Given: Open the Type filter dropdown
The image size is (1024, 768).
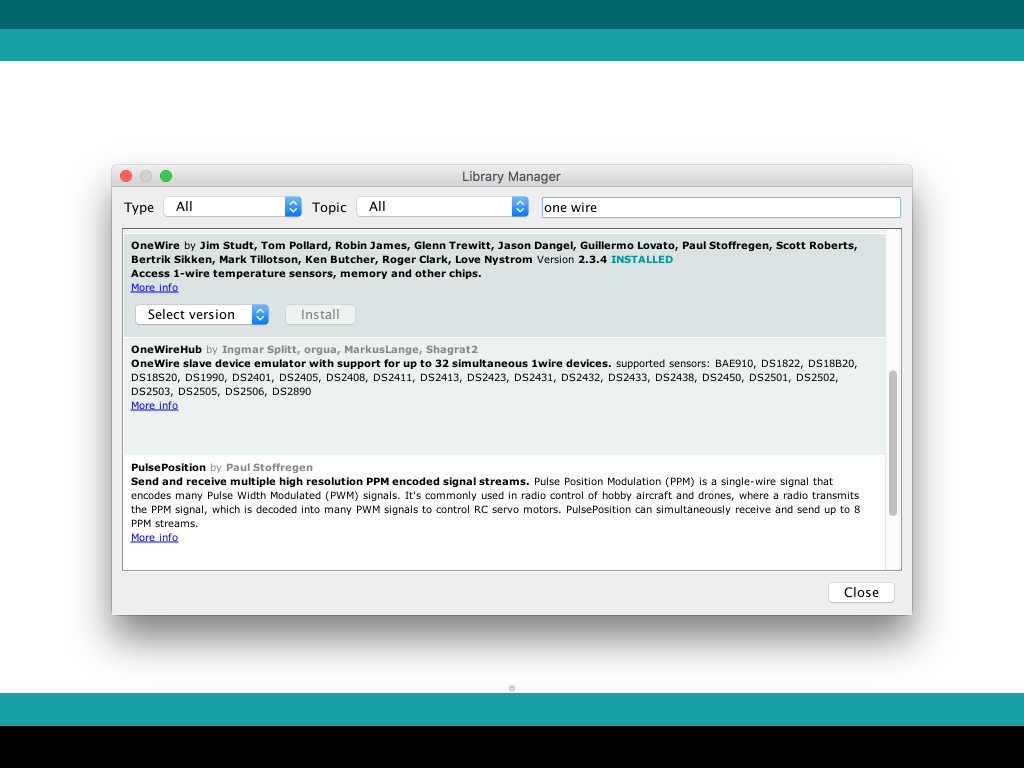Looking at the screenshot, I should click(x=232, y=207).
